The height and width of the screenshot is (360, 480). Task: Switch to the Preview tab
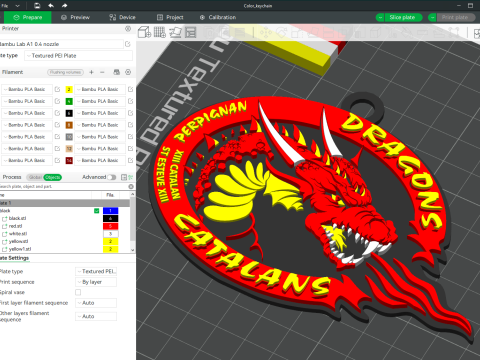pyautogui.click(x=75, y=17)
